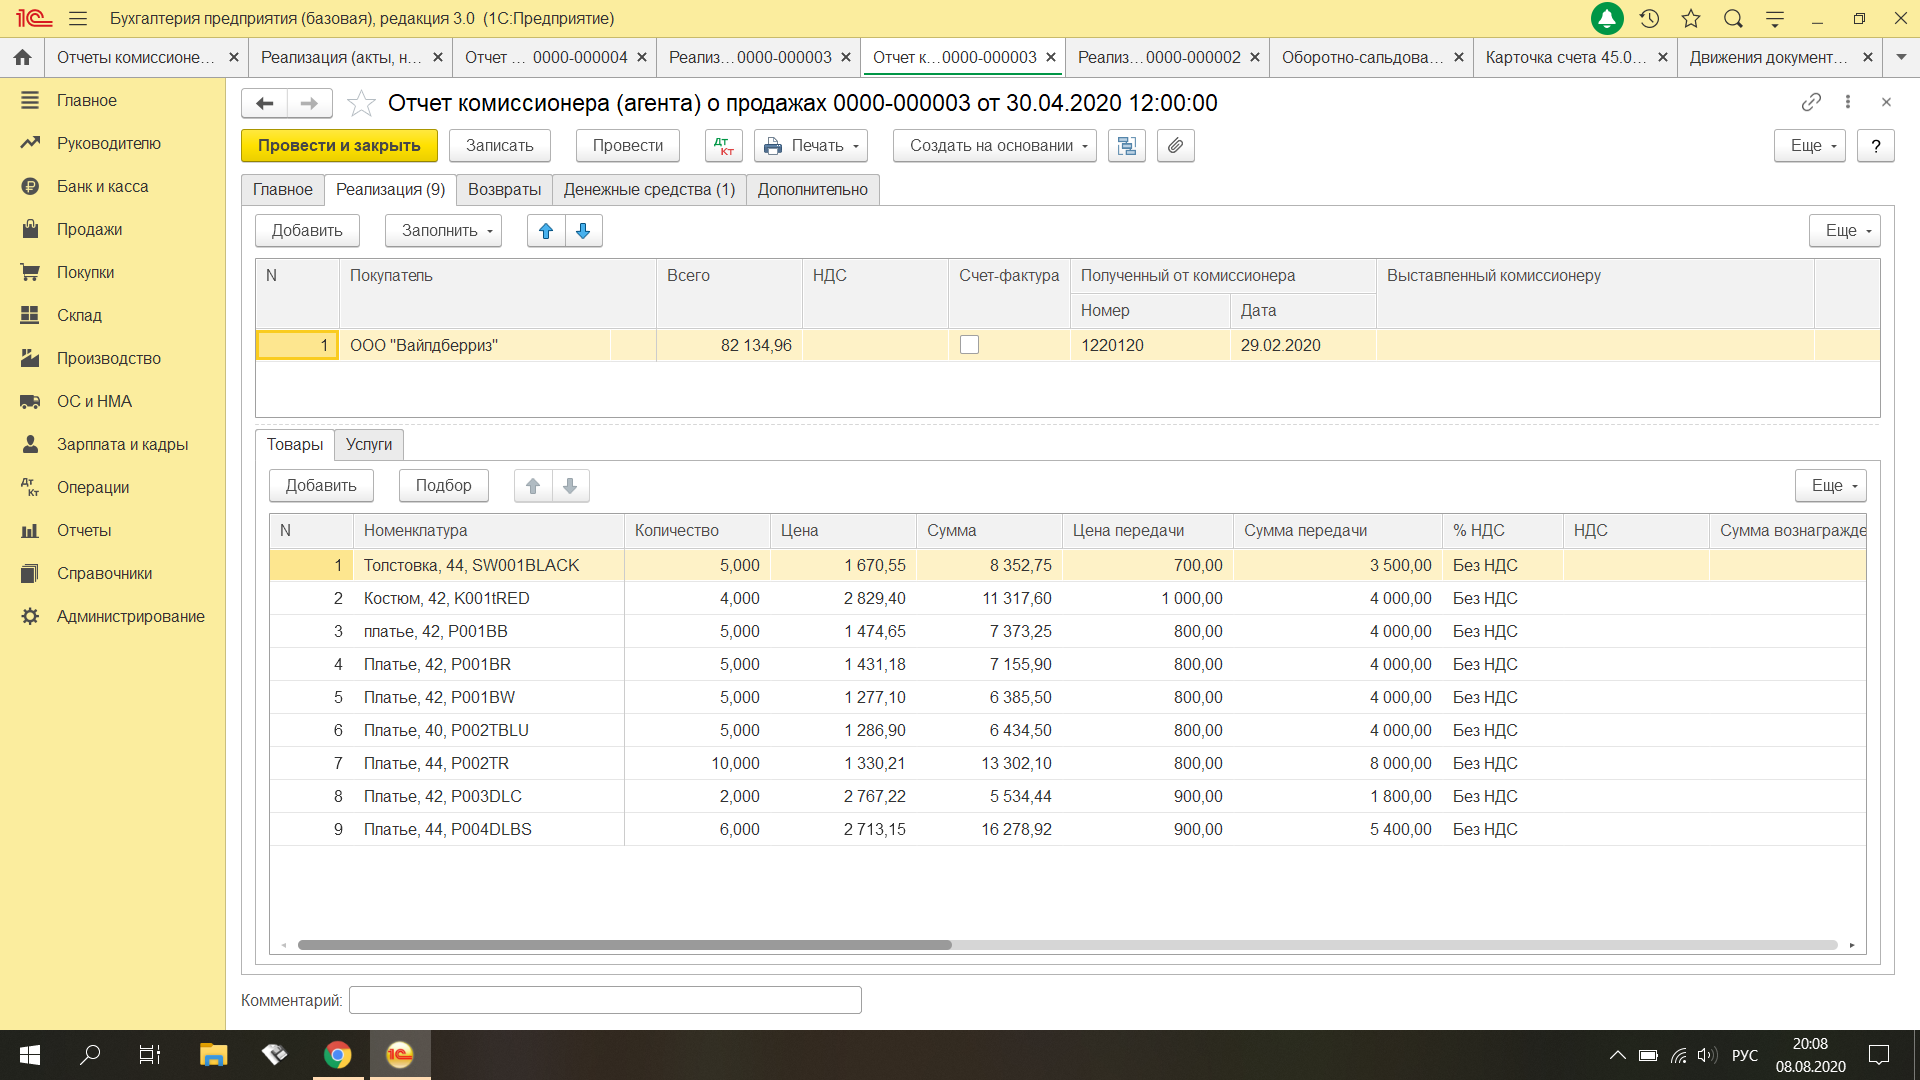Open Руководителю section in sidebar
The image size is (1920, 1080).
pos(108,144)
